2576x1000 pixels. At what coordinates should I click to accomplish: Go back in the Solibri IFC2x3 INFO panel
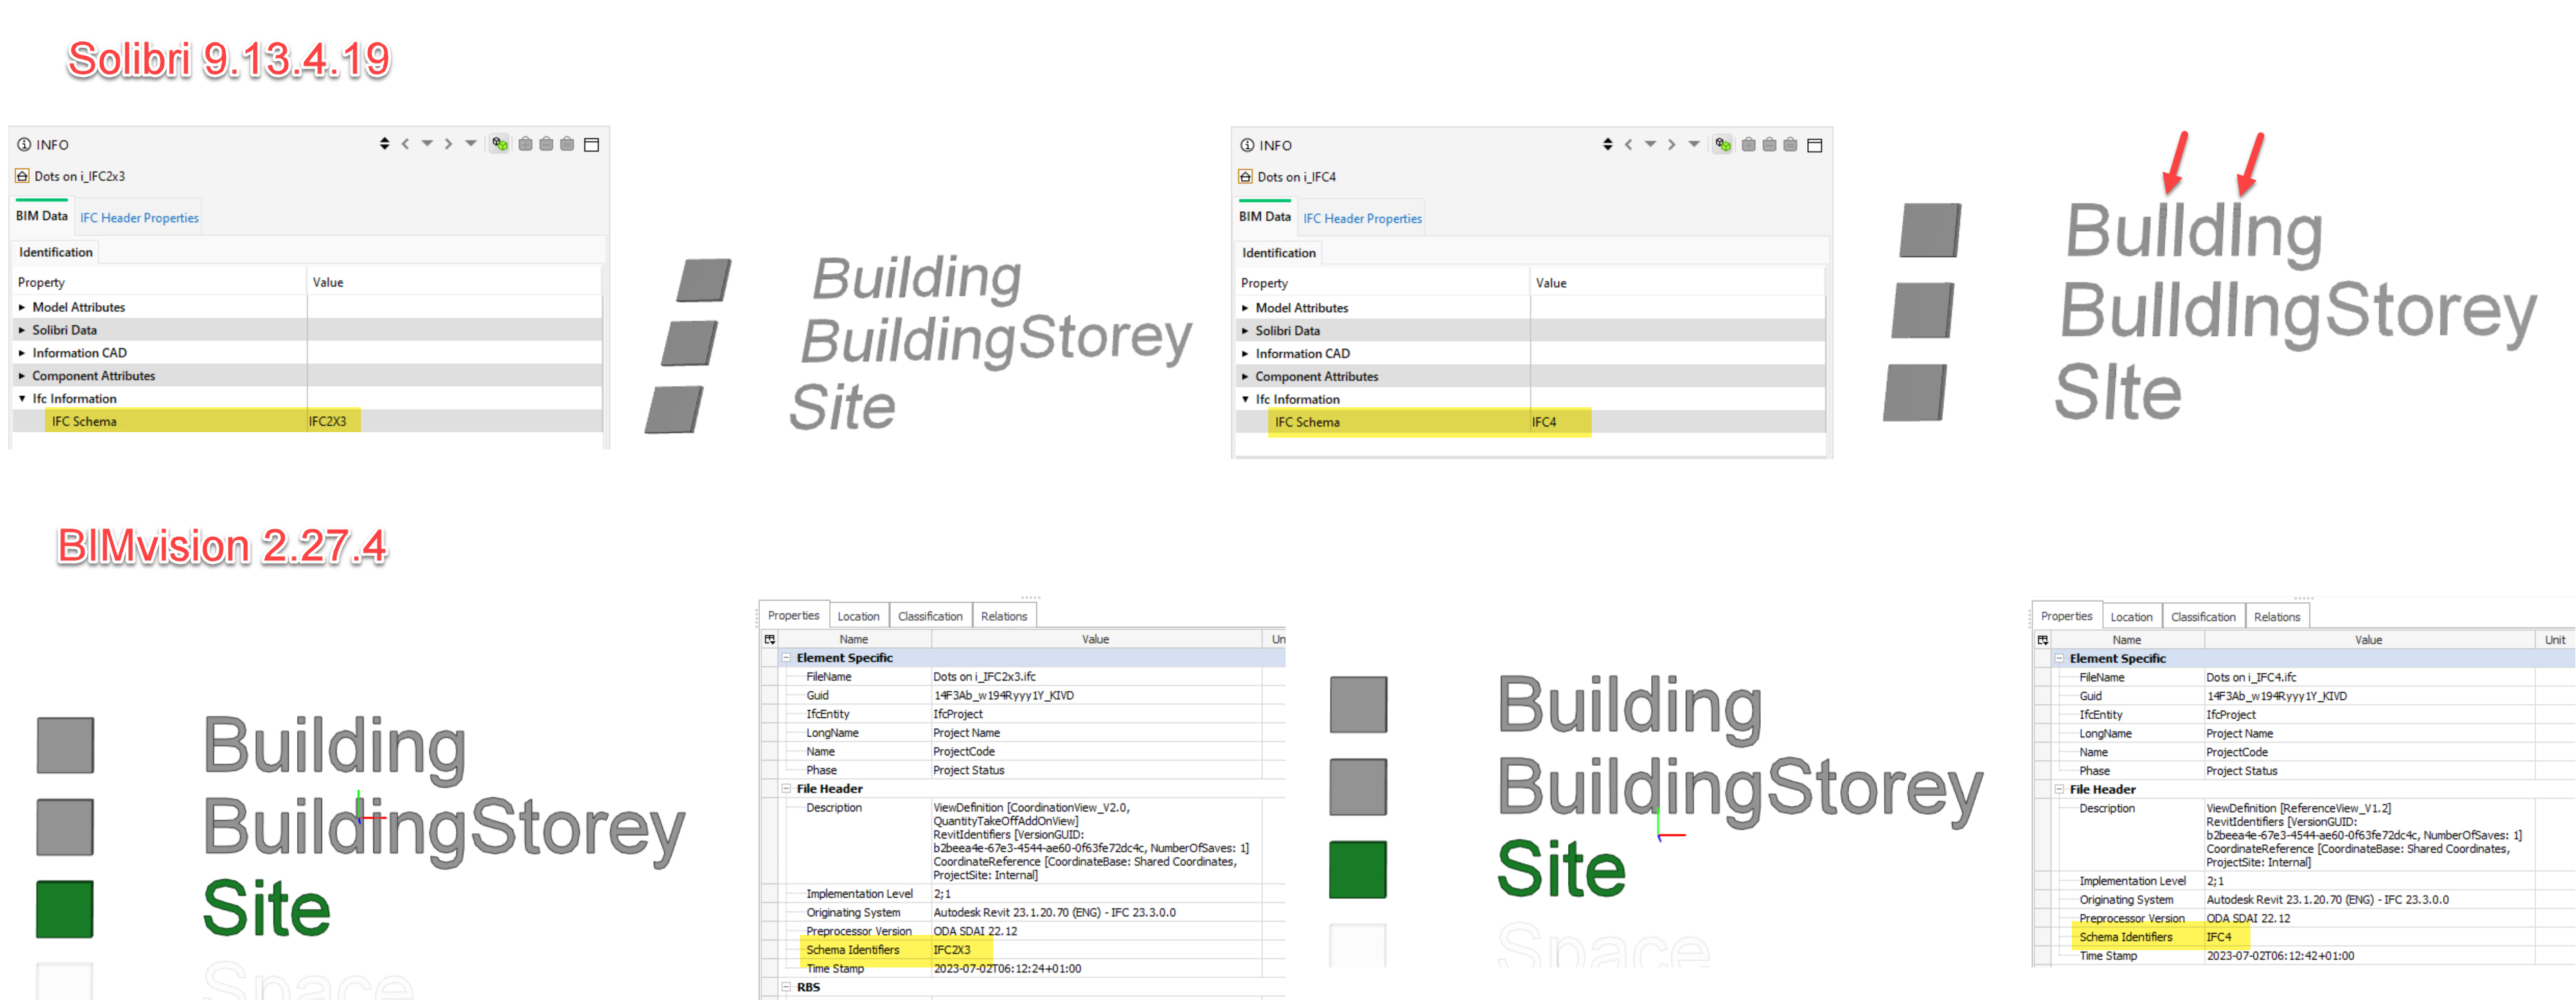click(x=405, y=144)
